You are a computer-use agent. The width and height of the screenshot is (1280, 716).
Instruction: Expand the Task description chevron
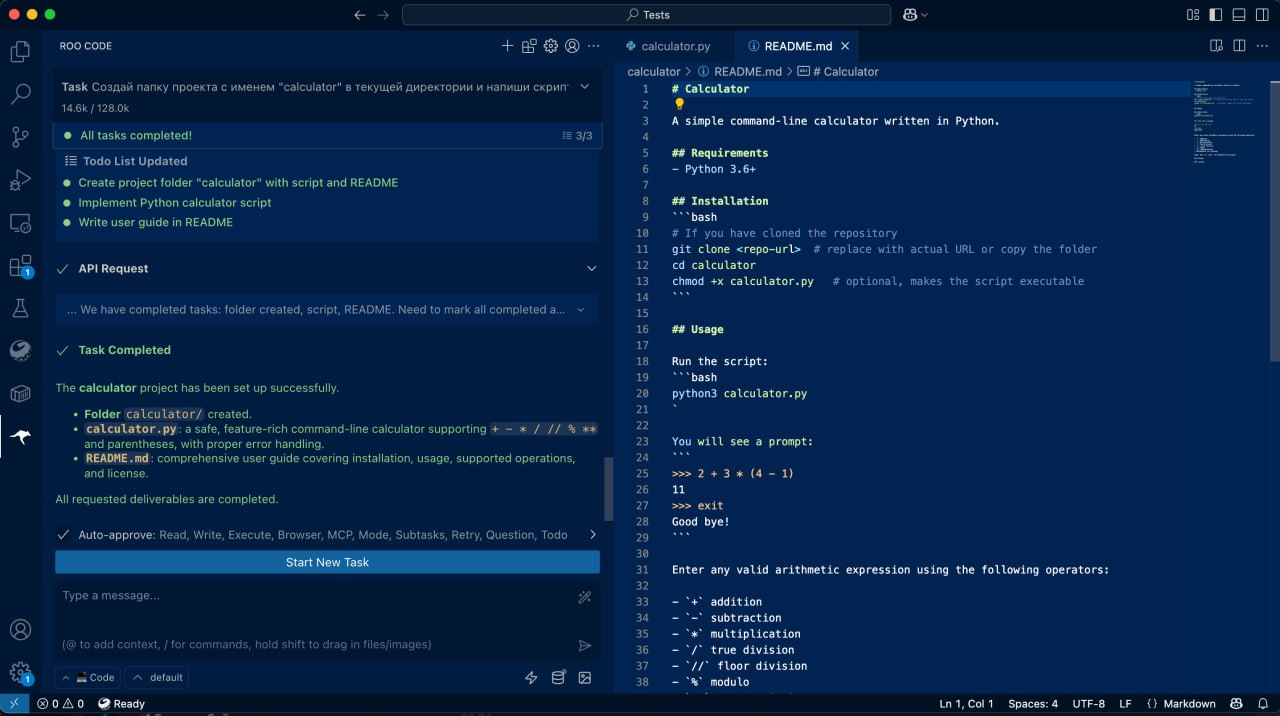pos(585,87)
